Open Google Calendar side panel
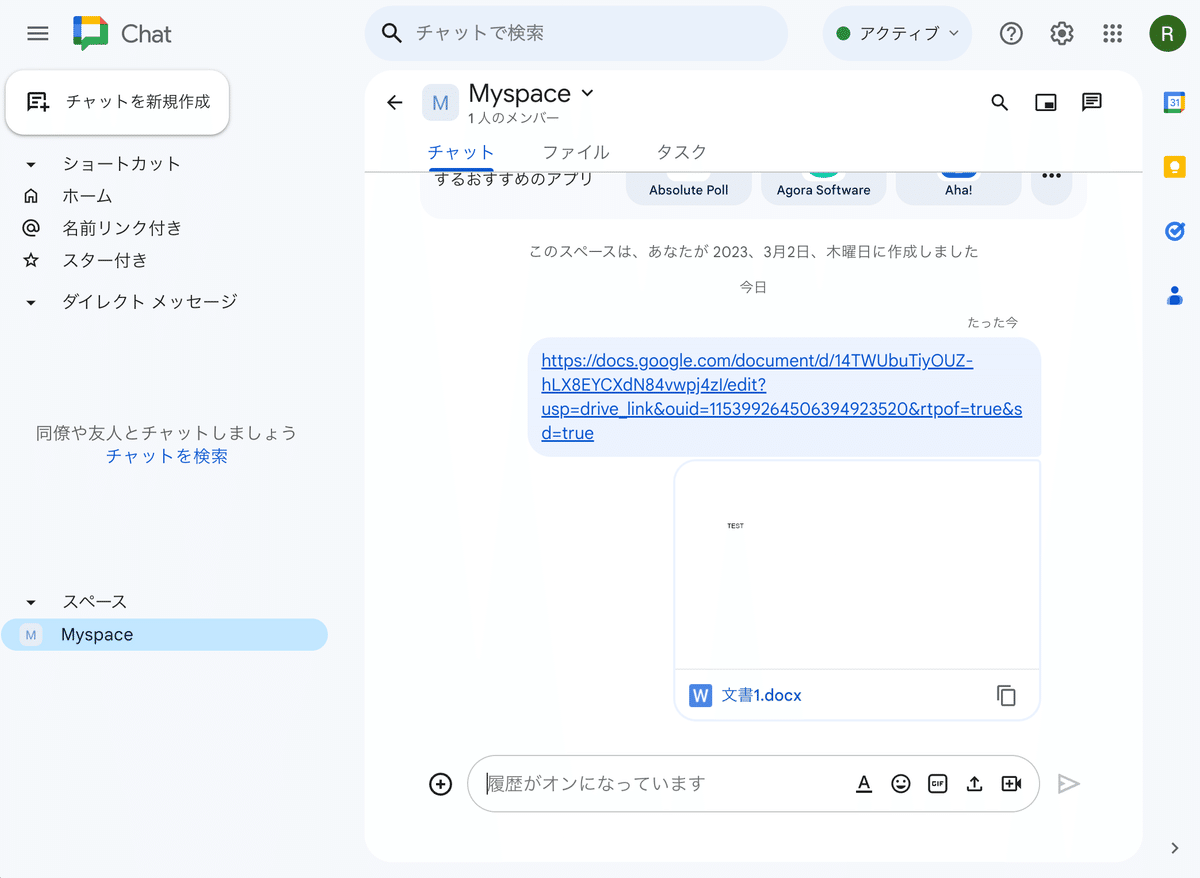Image resolution: width=1200 pixels, height=878 pixels. 1175,102
